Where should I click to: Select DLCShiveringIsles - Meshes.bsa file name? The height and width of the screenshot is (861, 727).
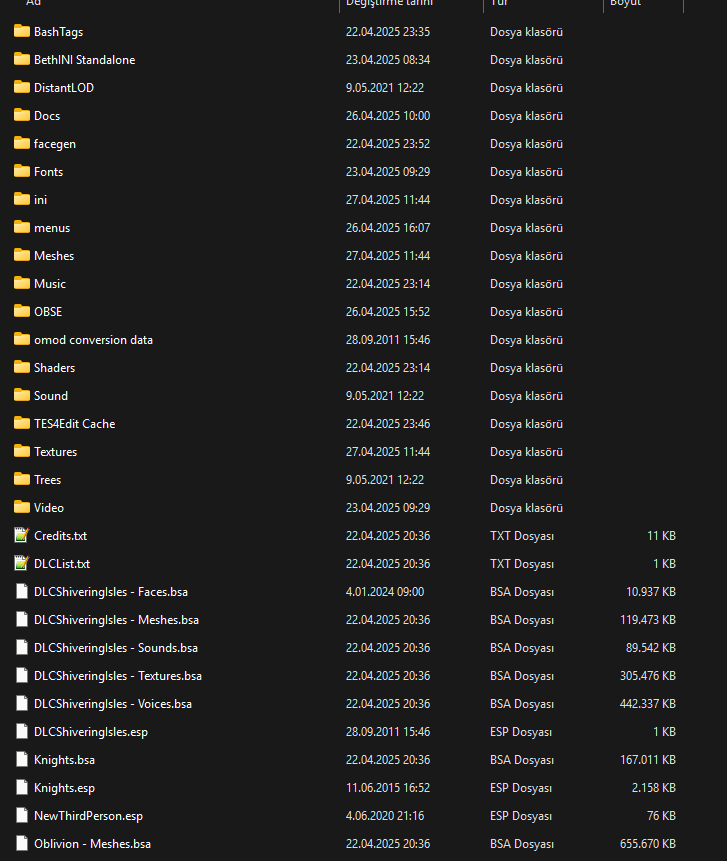pyautogui.click(x=116, y=620)
